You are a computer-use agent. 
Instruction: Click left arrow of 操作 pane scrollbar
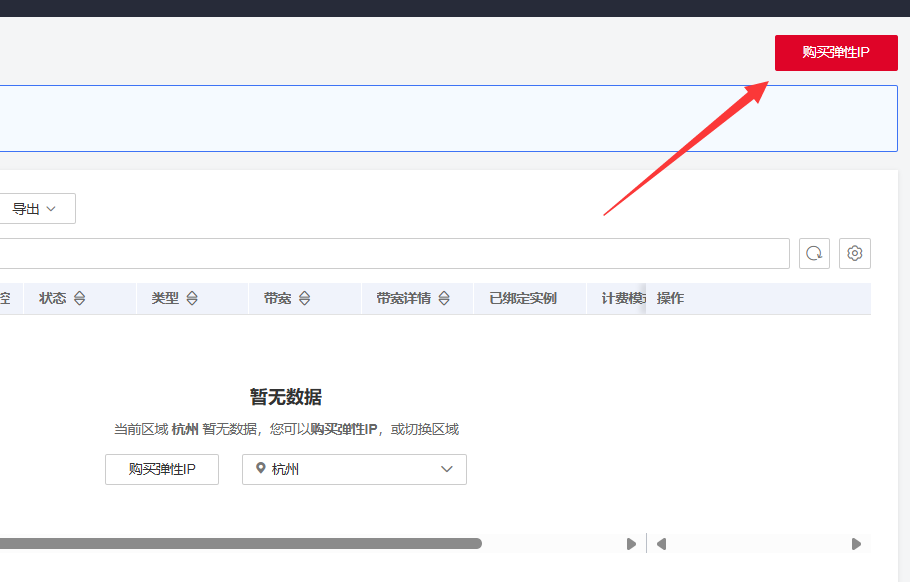(661, 544)
